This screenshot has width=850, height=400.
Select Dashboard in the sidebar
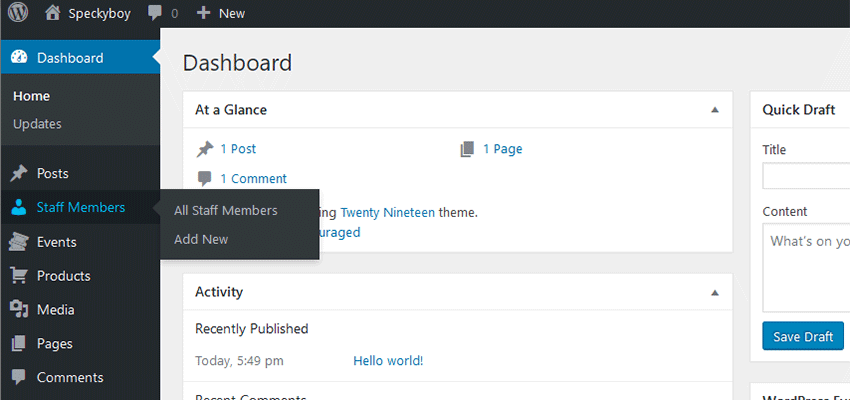[x=80, y=57]
